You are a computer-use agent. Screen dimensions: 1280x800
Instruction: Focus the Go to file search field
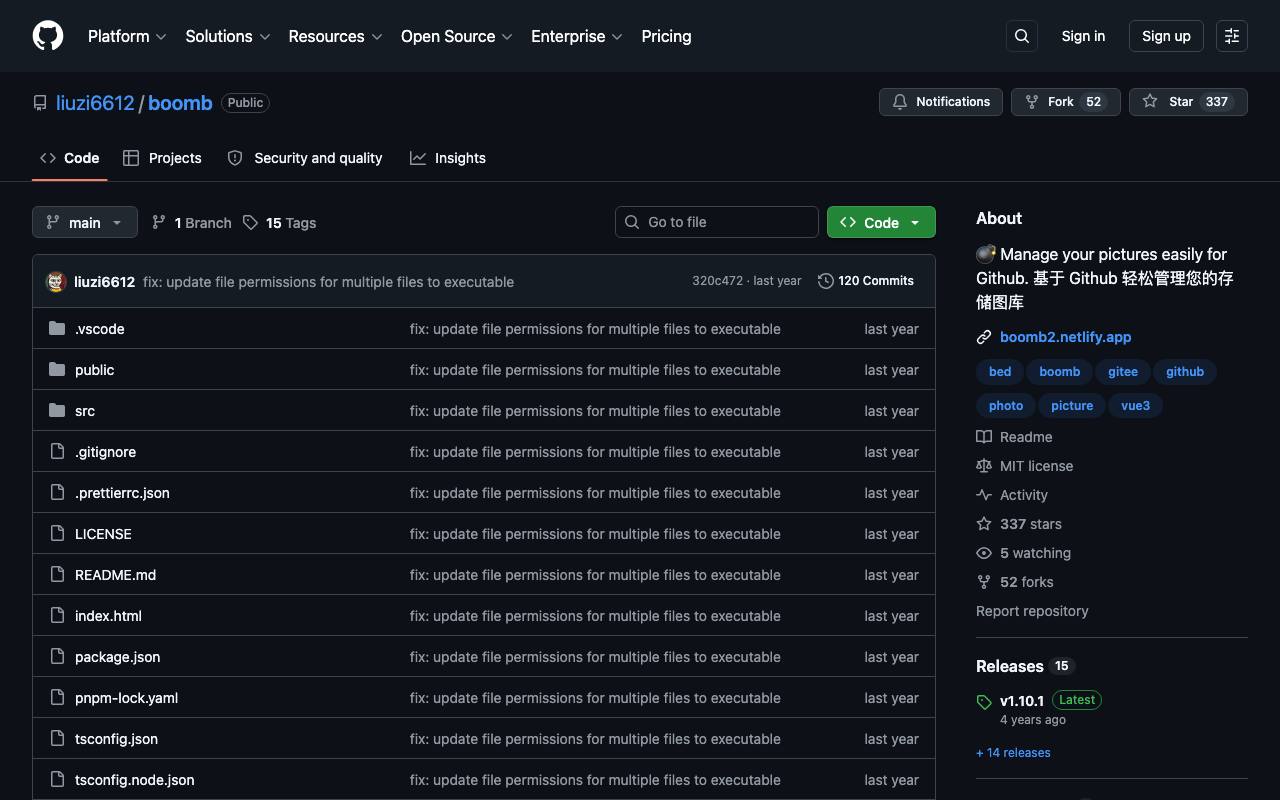tap(717, 222)
